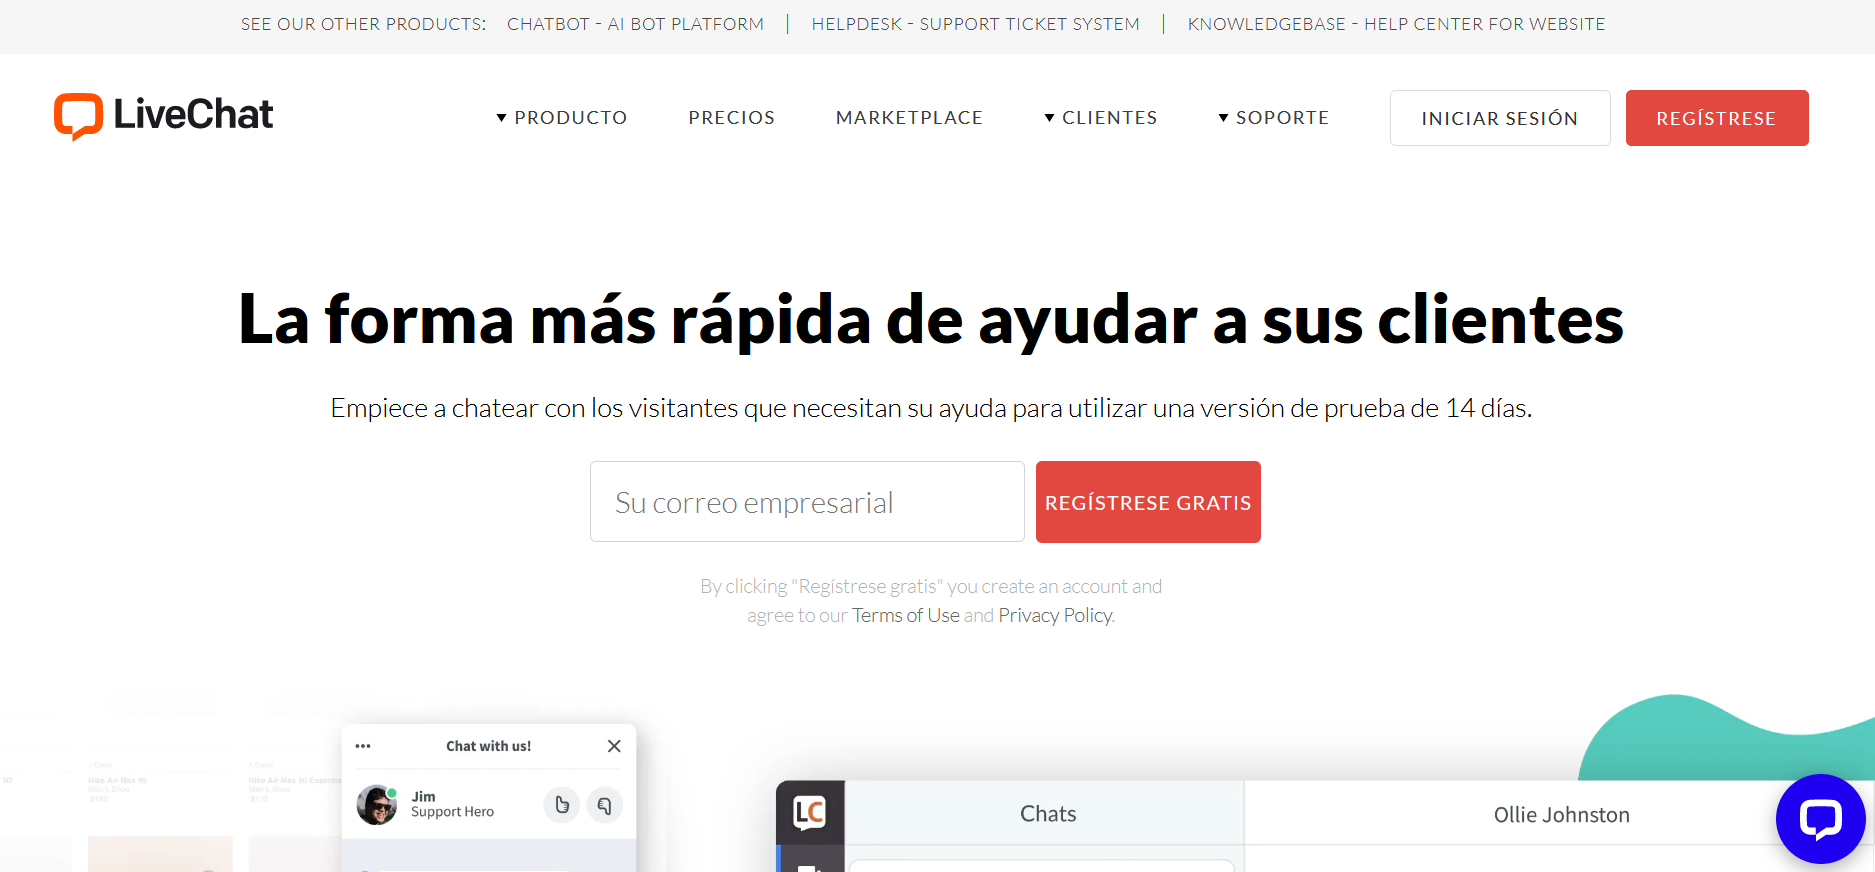This screenshot has width=1875, height=872.
Task: Click the LC icon in the app sidebar
Action: tap(809, 813)
